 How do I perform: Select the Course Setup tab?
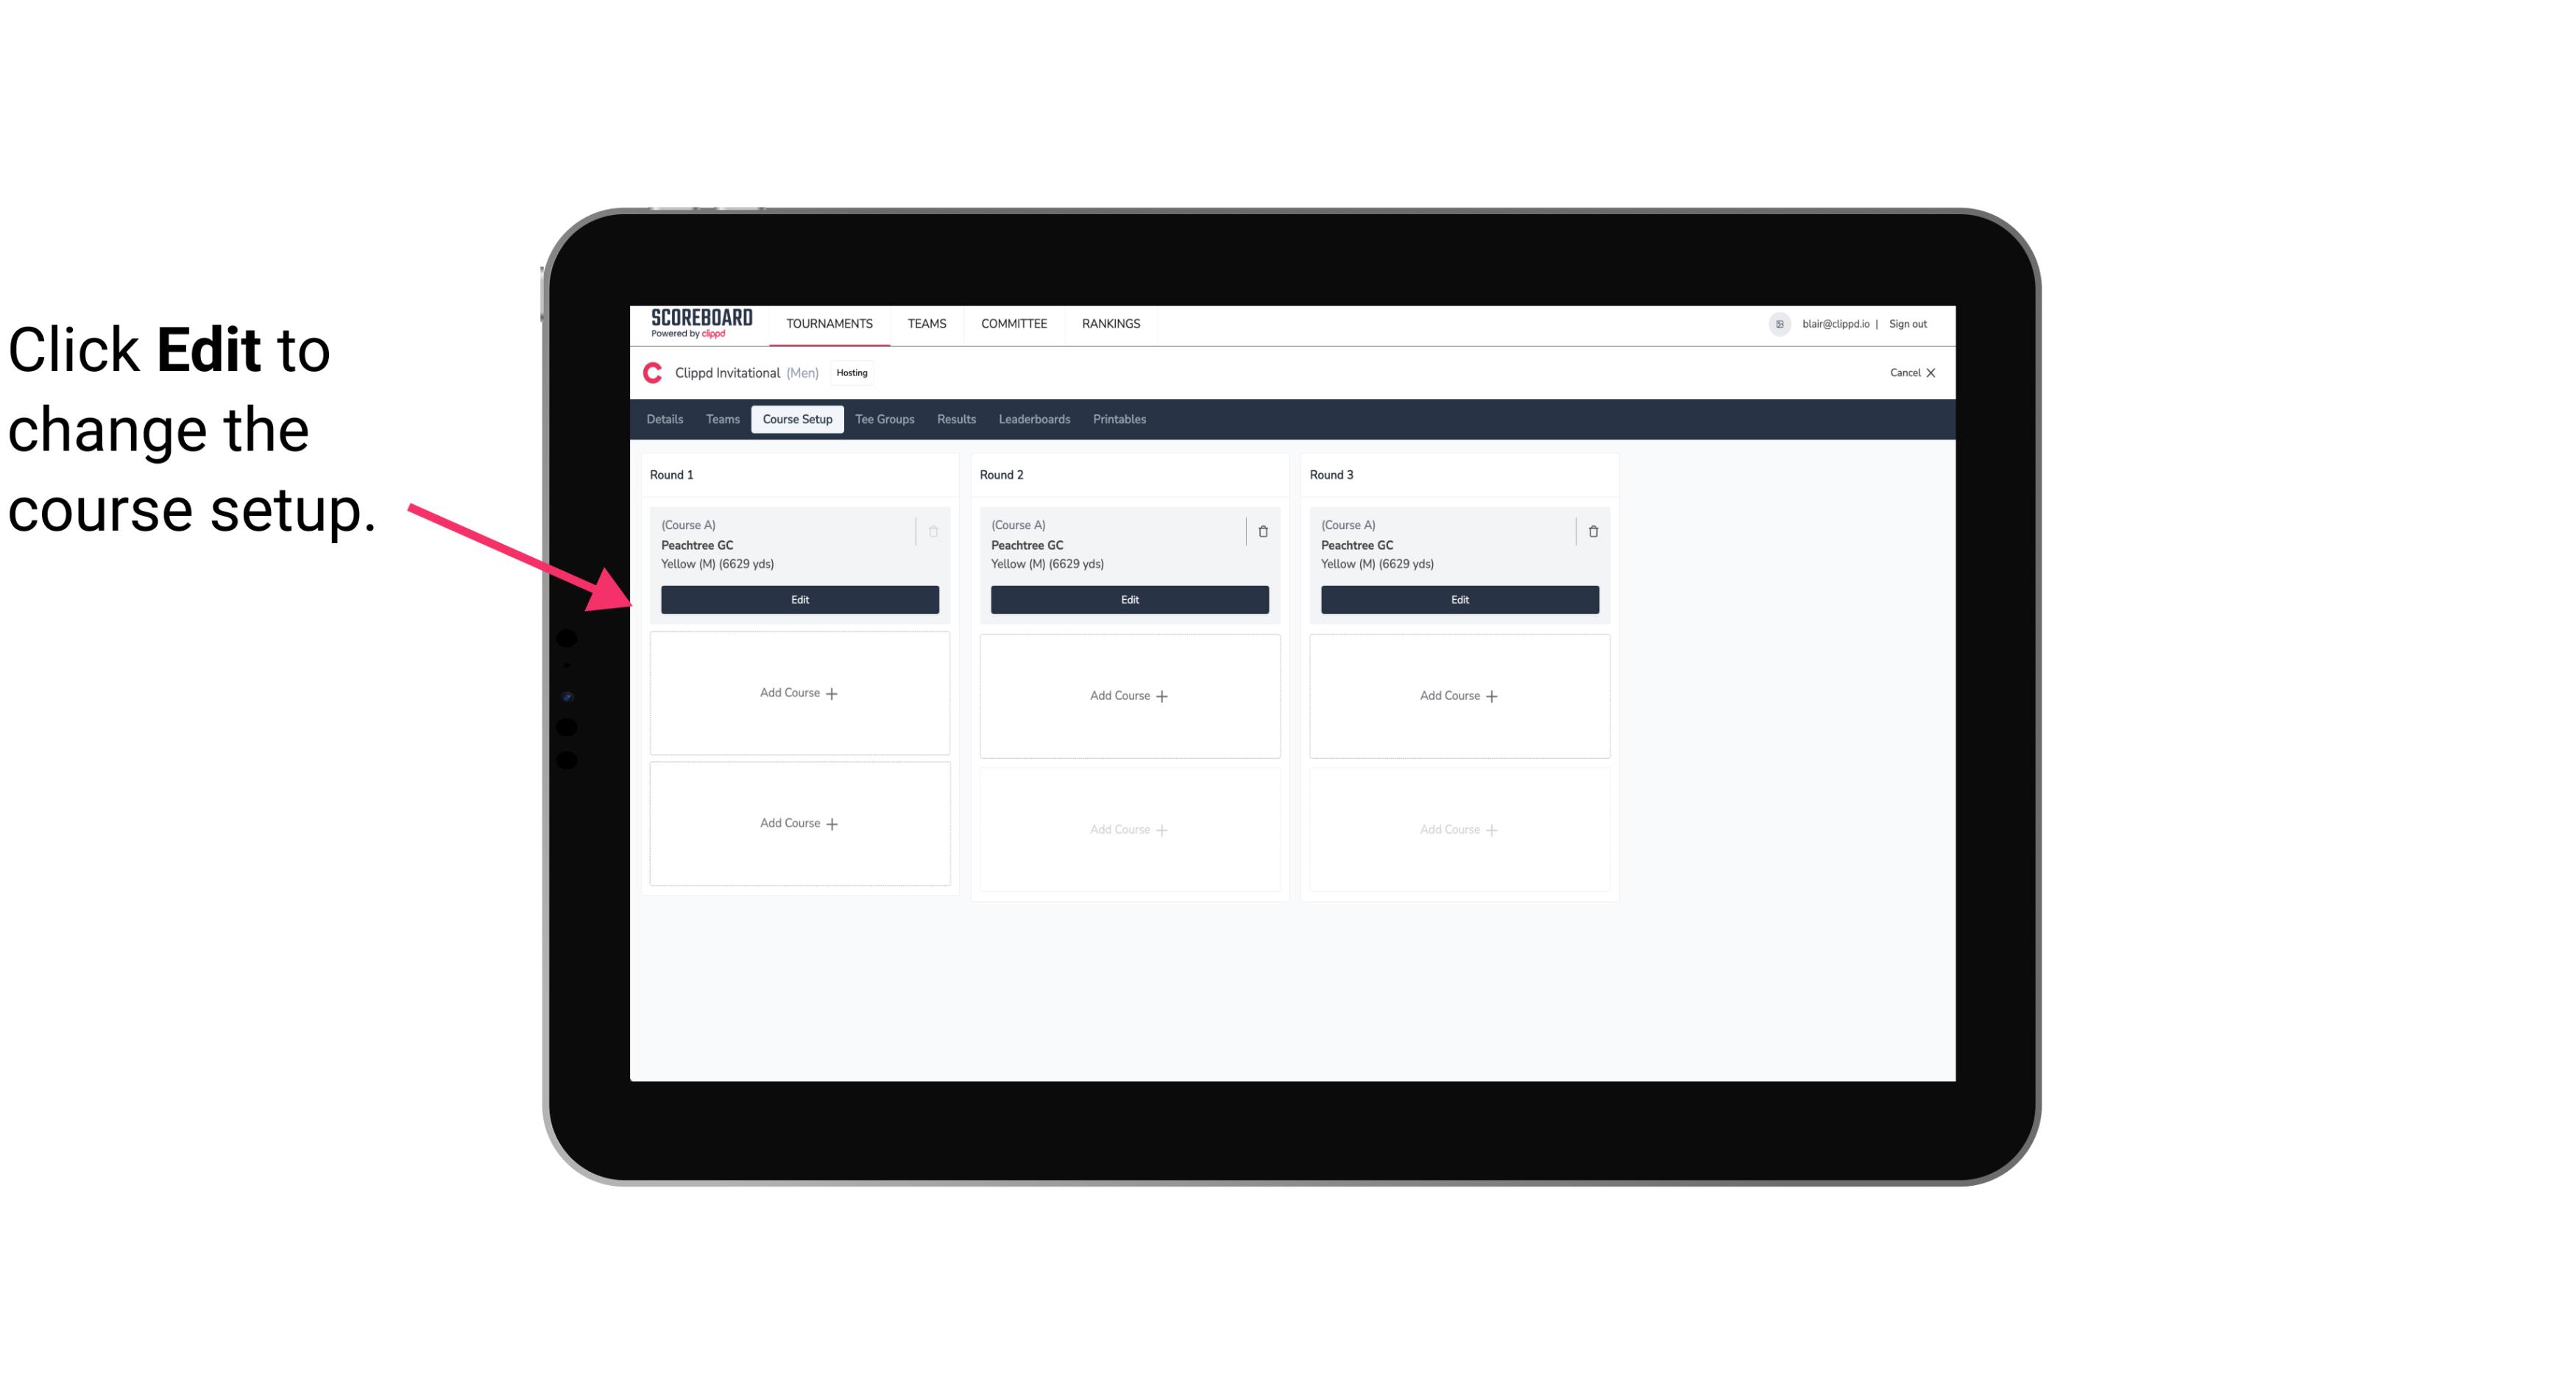[x=796, y=420]
